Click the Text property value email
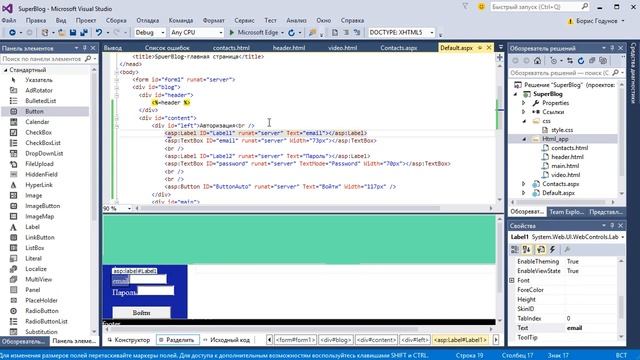This screenshot has height=360, width=640. point(574,328)
